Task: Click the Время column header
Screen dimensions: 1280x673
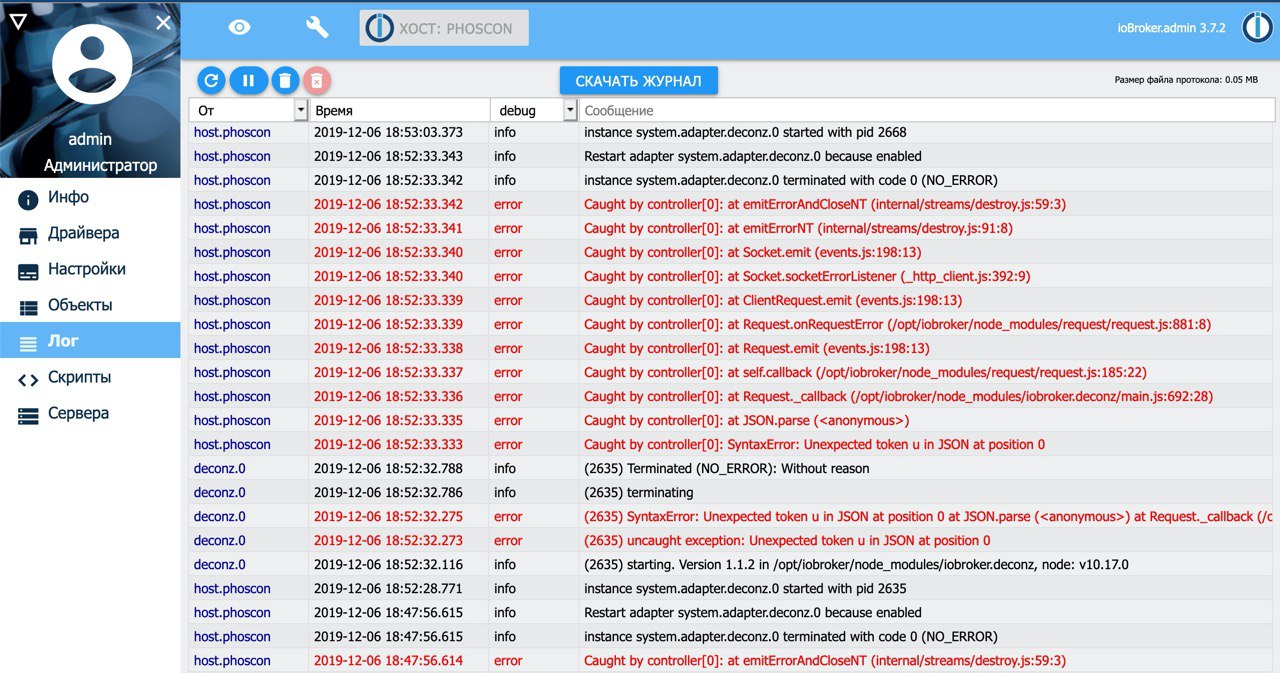Action: click(x=333, y=111)
